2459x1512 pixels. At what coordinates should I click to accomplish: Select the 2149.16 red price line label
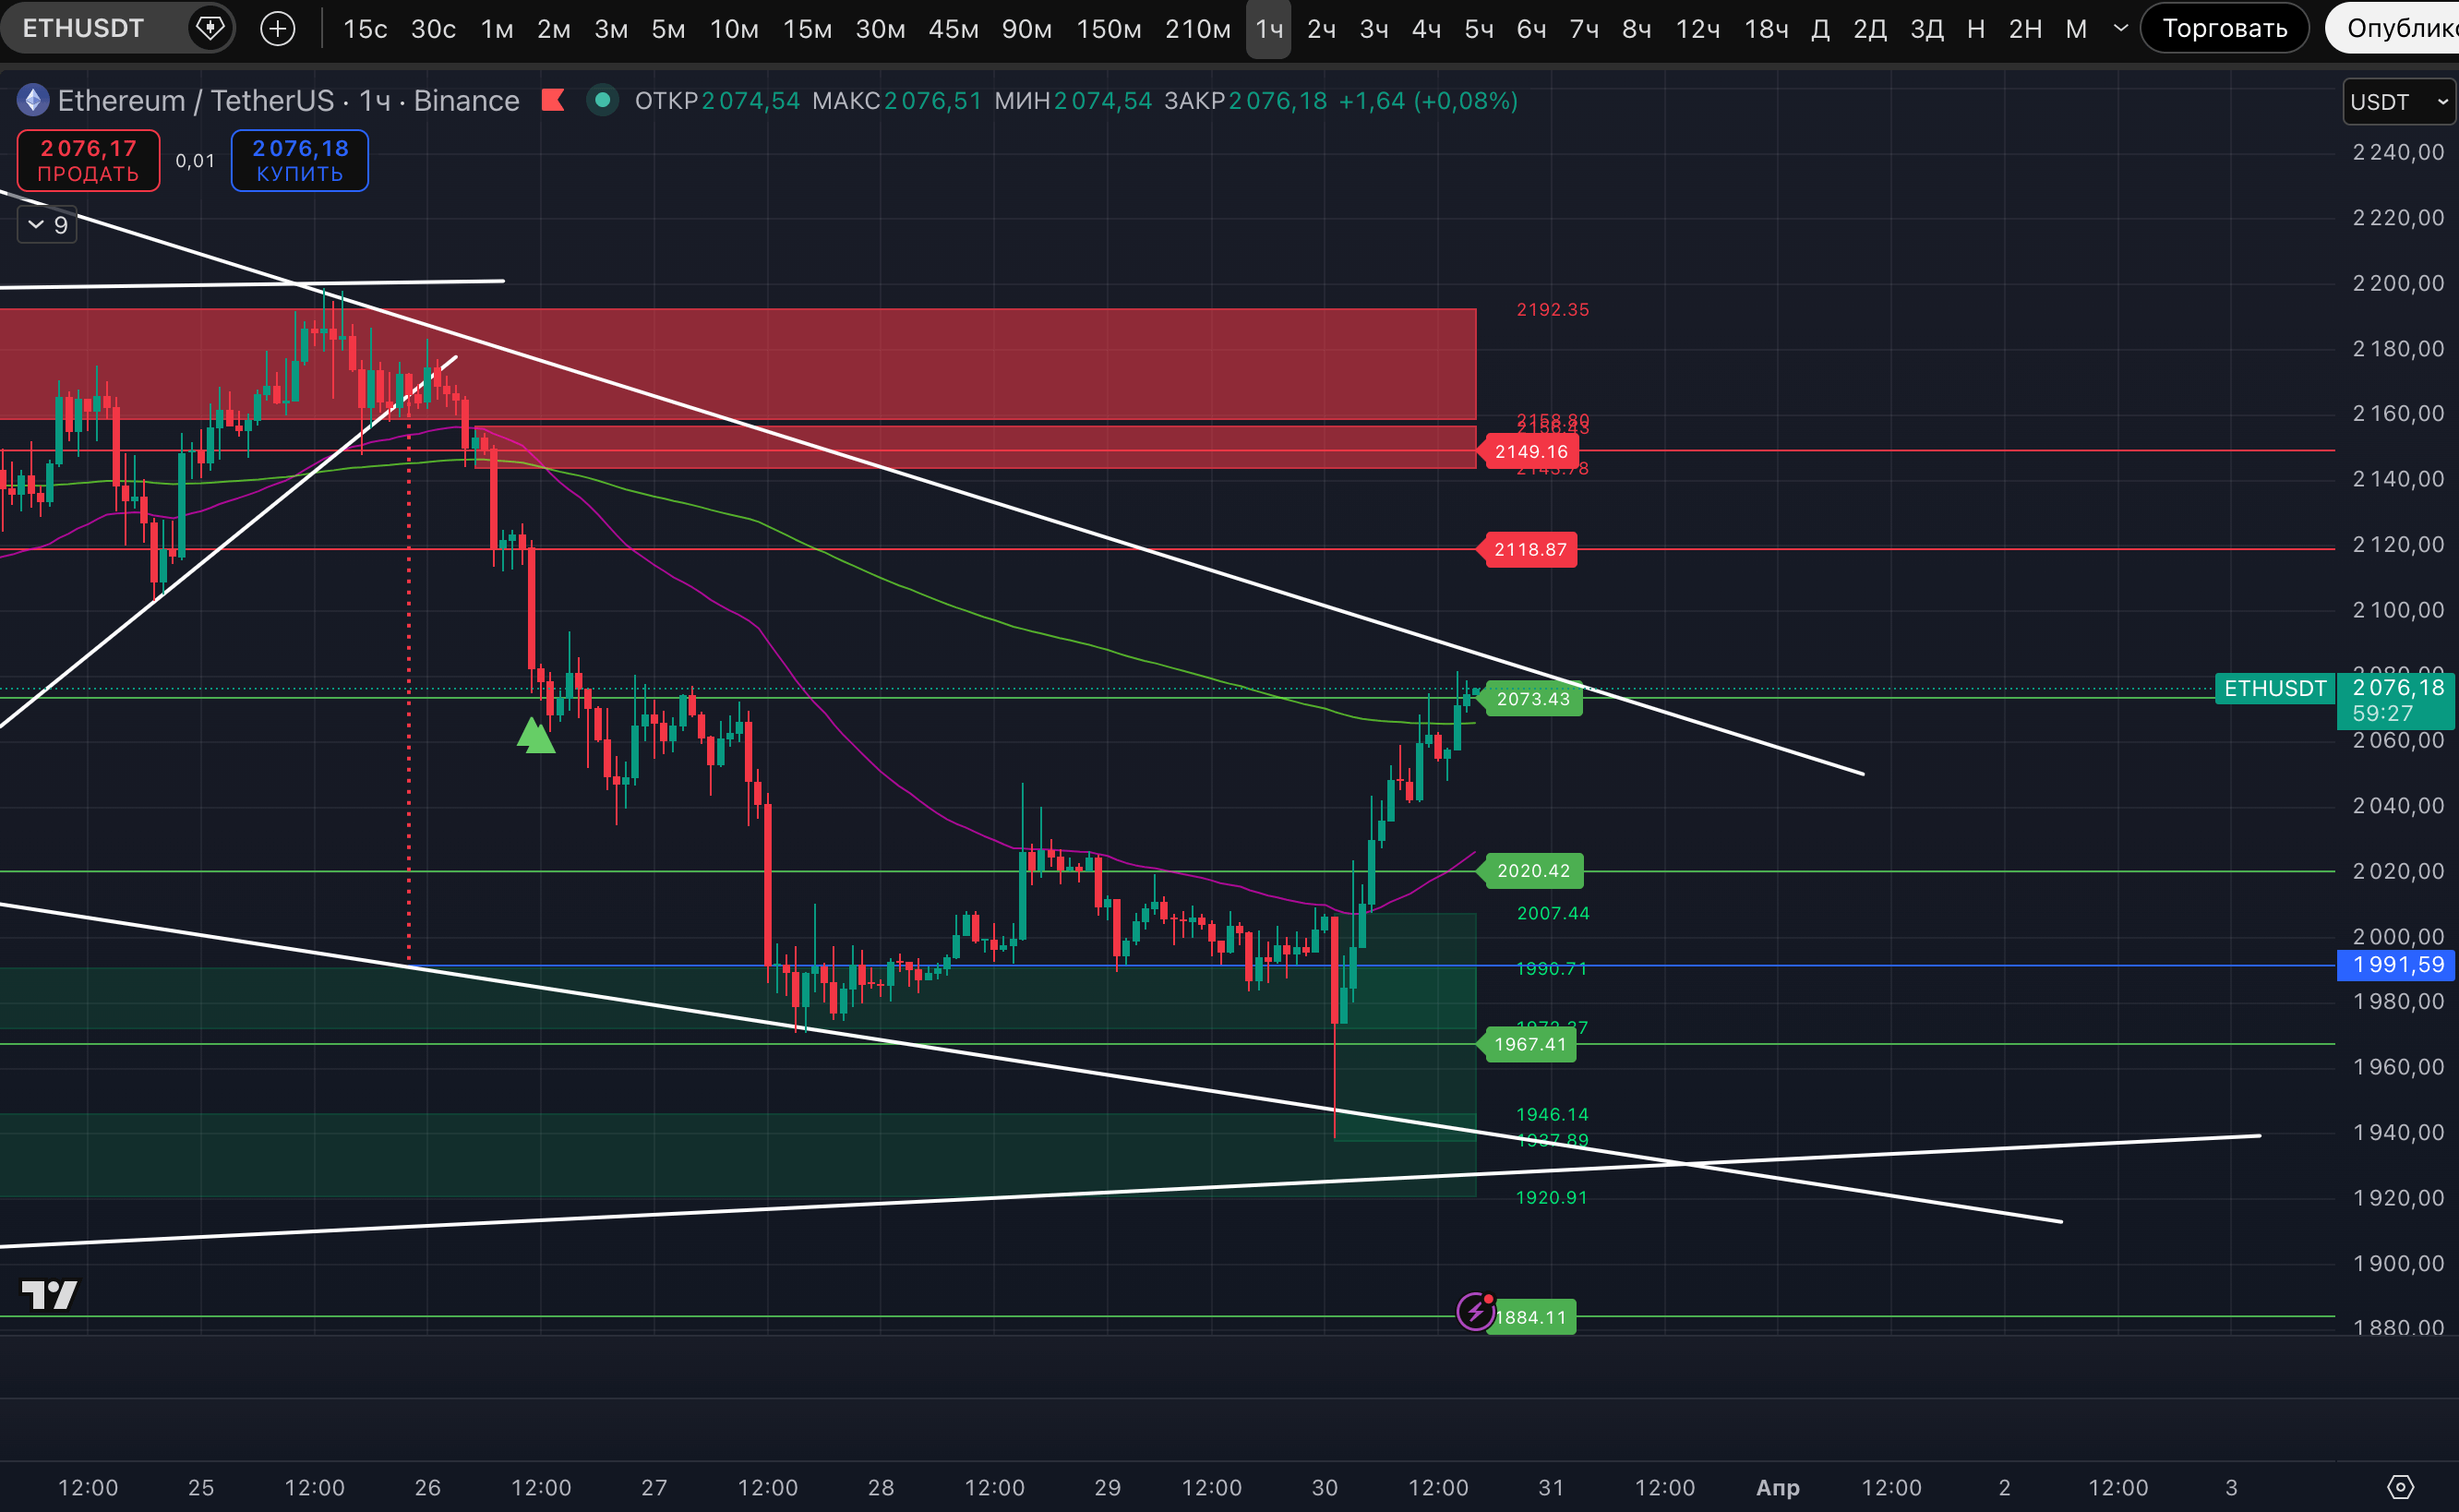pyautogui.click(x=1530, y=451)
